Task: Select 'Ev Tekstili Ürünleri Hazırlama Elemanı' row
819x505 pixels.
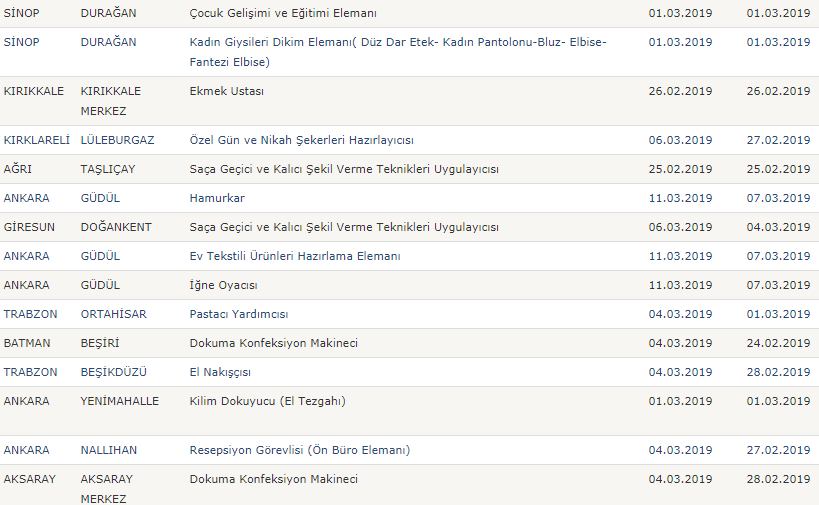Action: click(x=295, y=256)
